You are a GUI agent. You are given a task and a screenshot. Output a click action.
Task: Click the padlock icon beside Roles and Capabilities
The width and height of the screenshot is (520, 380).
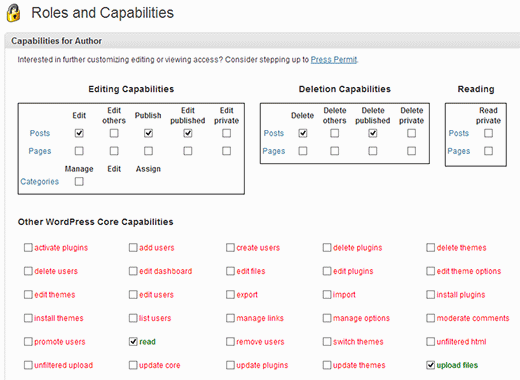tap(13, 13)
